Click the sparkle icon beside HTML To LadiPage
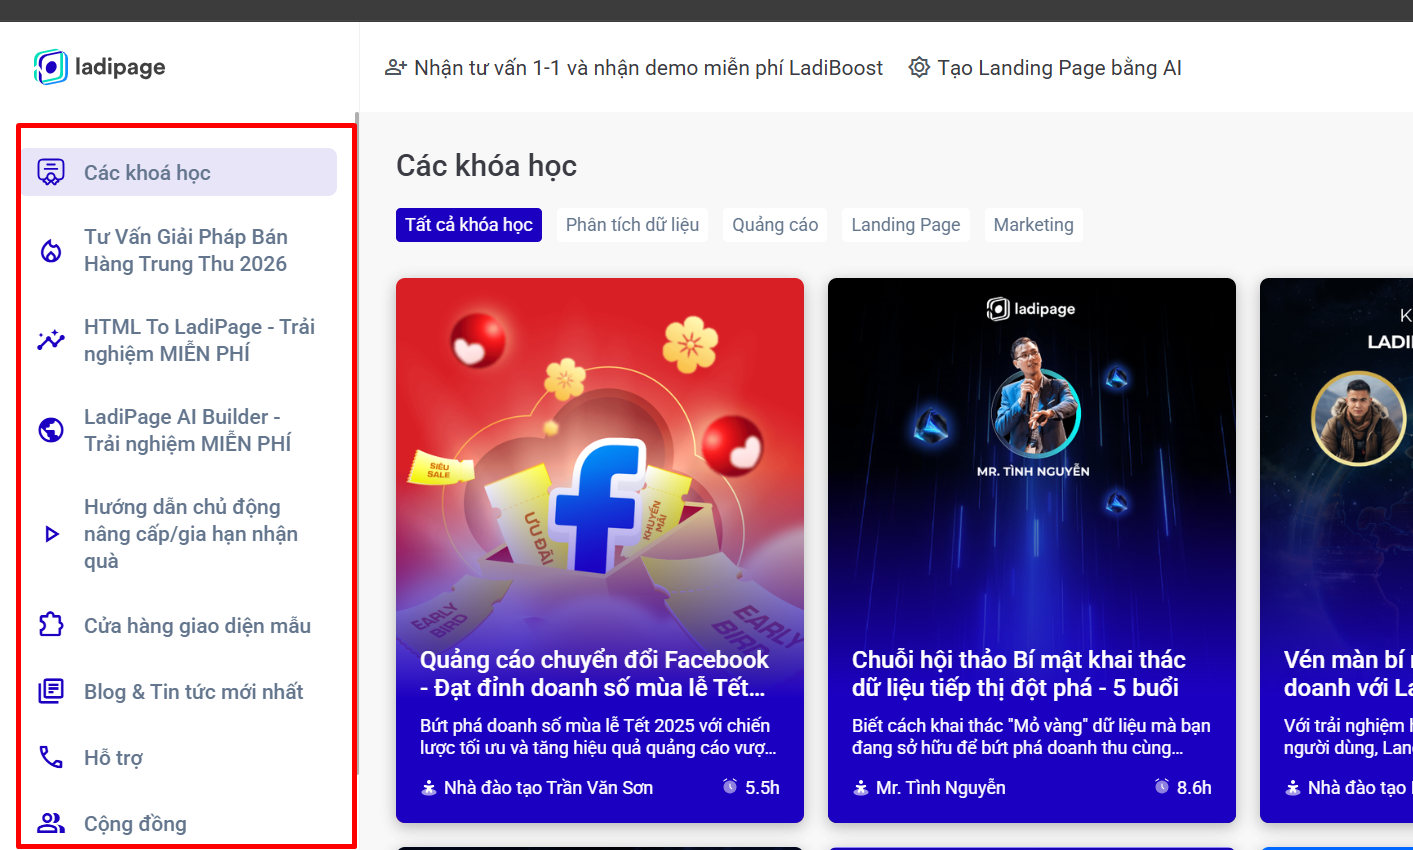This screenshot has height=850, width=1413. [x=51, y=340]
